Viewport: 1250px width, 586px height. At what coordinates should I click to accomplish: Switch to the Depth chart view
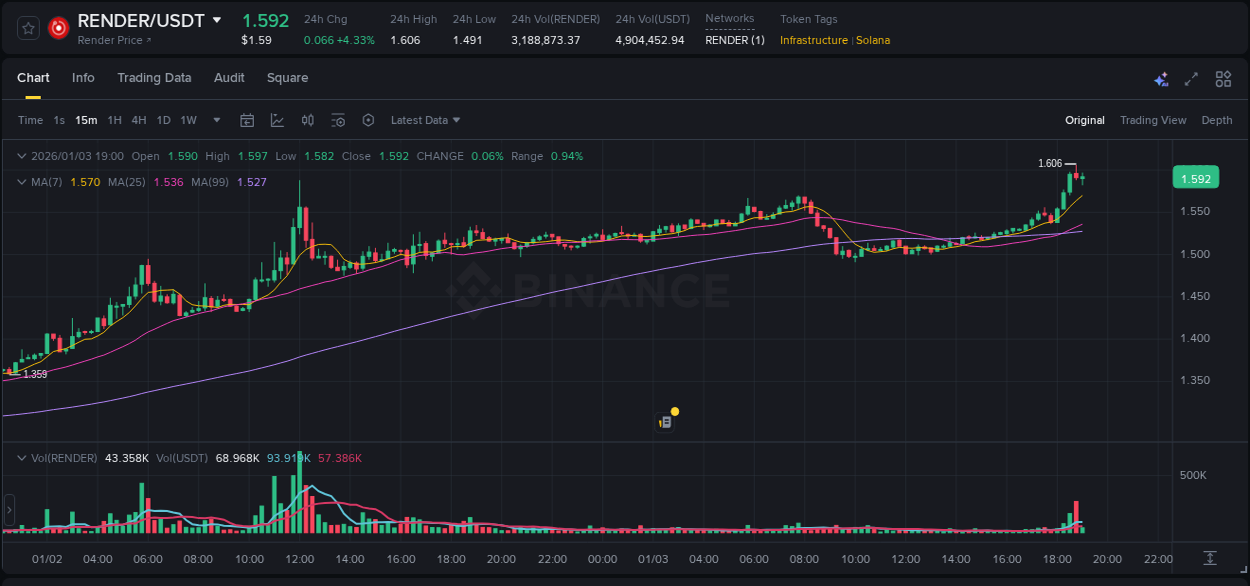click(1216, 120)
